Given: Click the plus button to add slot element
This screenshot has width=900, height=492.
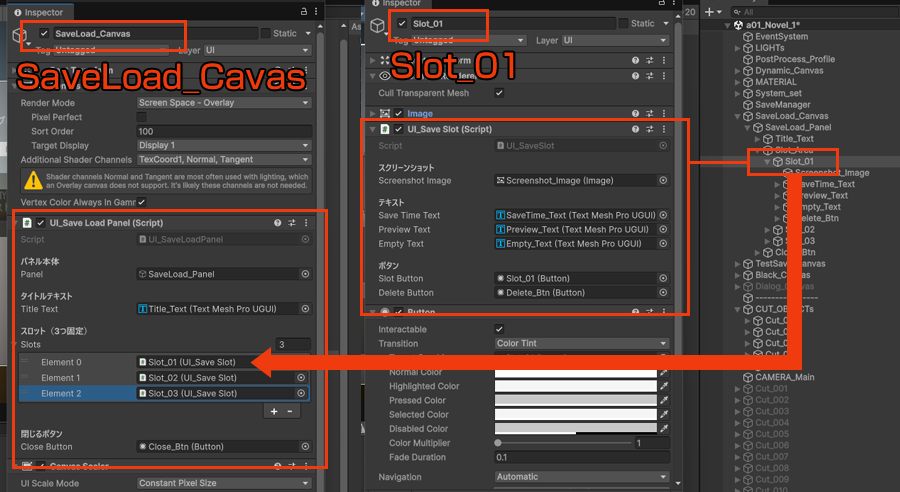Looking at the screenshot, I should [x=274, y=411].
